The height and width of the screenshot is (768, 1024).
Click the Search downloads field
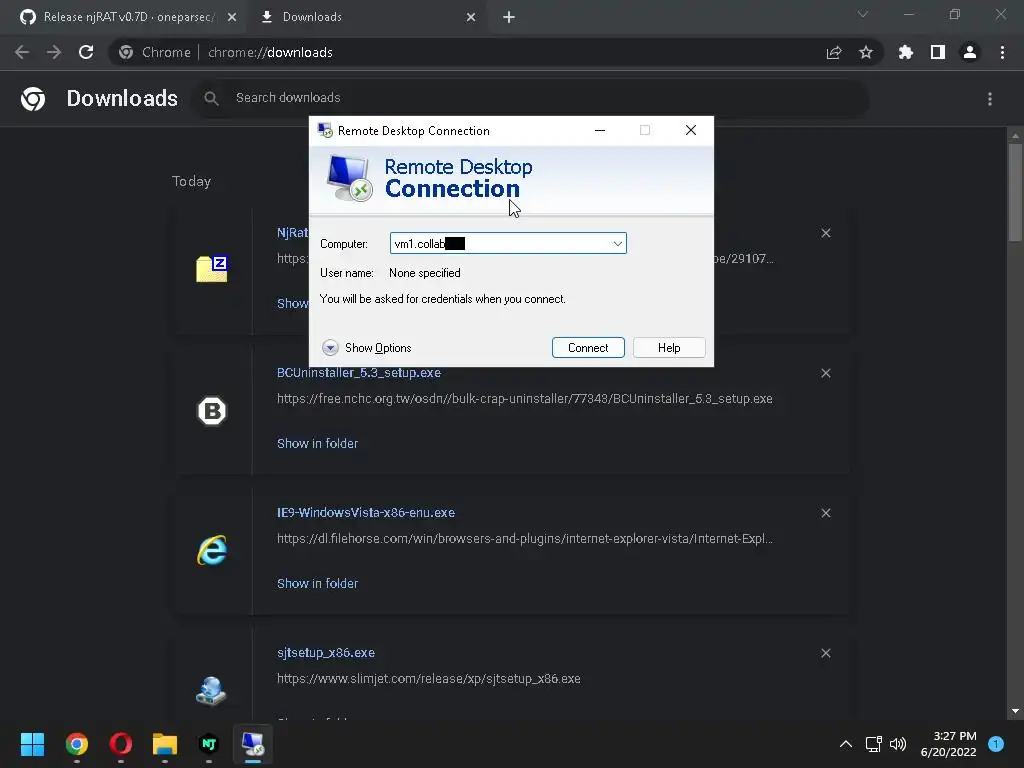pyautogui.click(x=532, y=98)
